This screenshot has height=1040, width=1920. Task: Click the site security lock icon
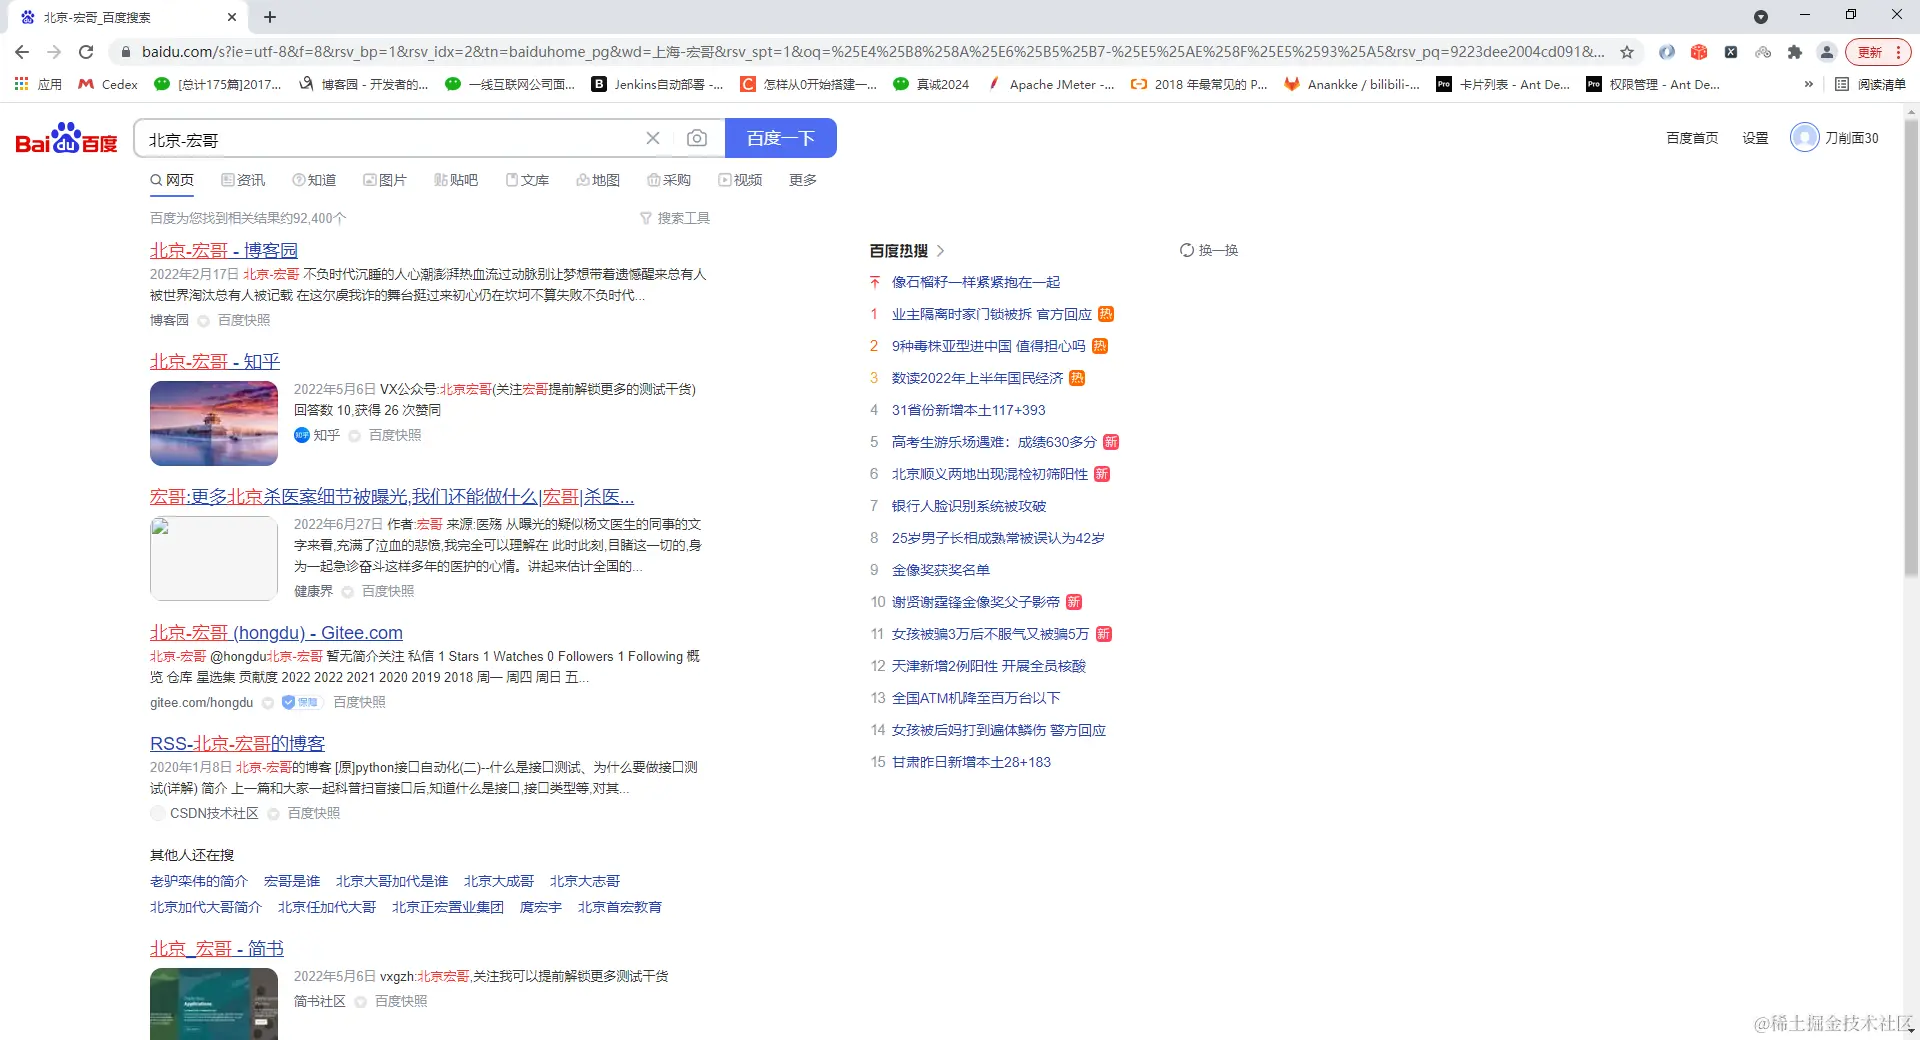(125, 52)
